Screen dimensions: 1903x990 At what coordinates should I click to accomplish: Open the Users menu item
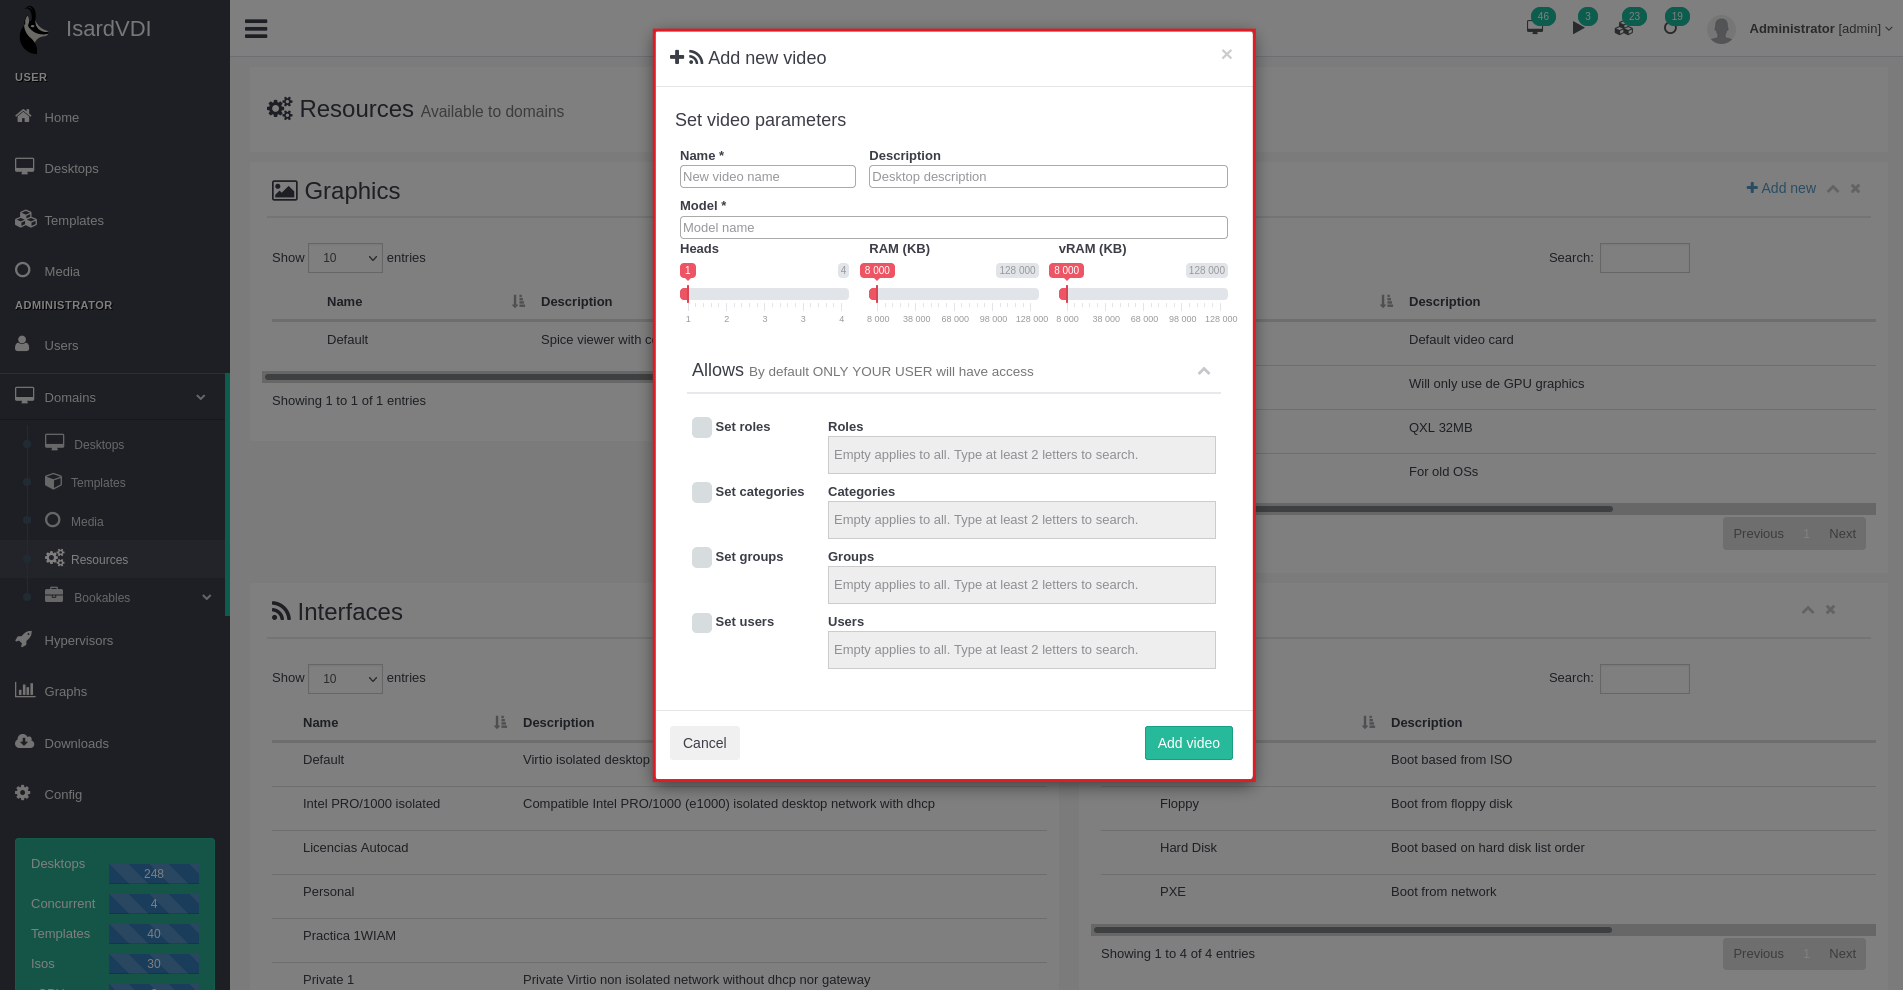(x=61, y=346)
